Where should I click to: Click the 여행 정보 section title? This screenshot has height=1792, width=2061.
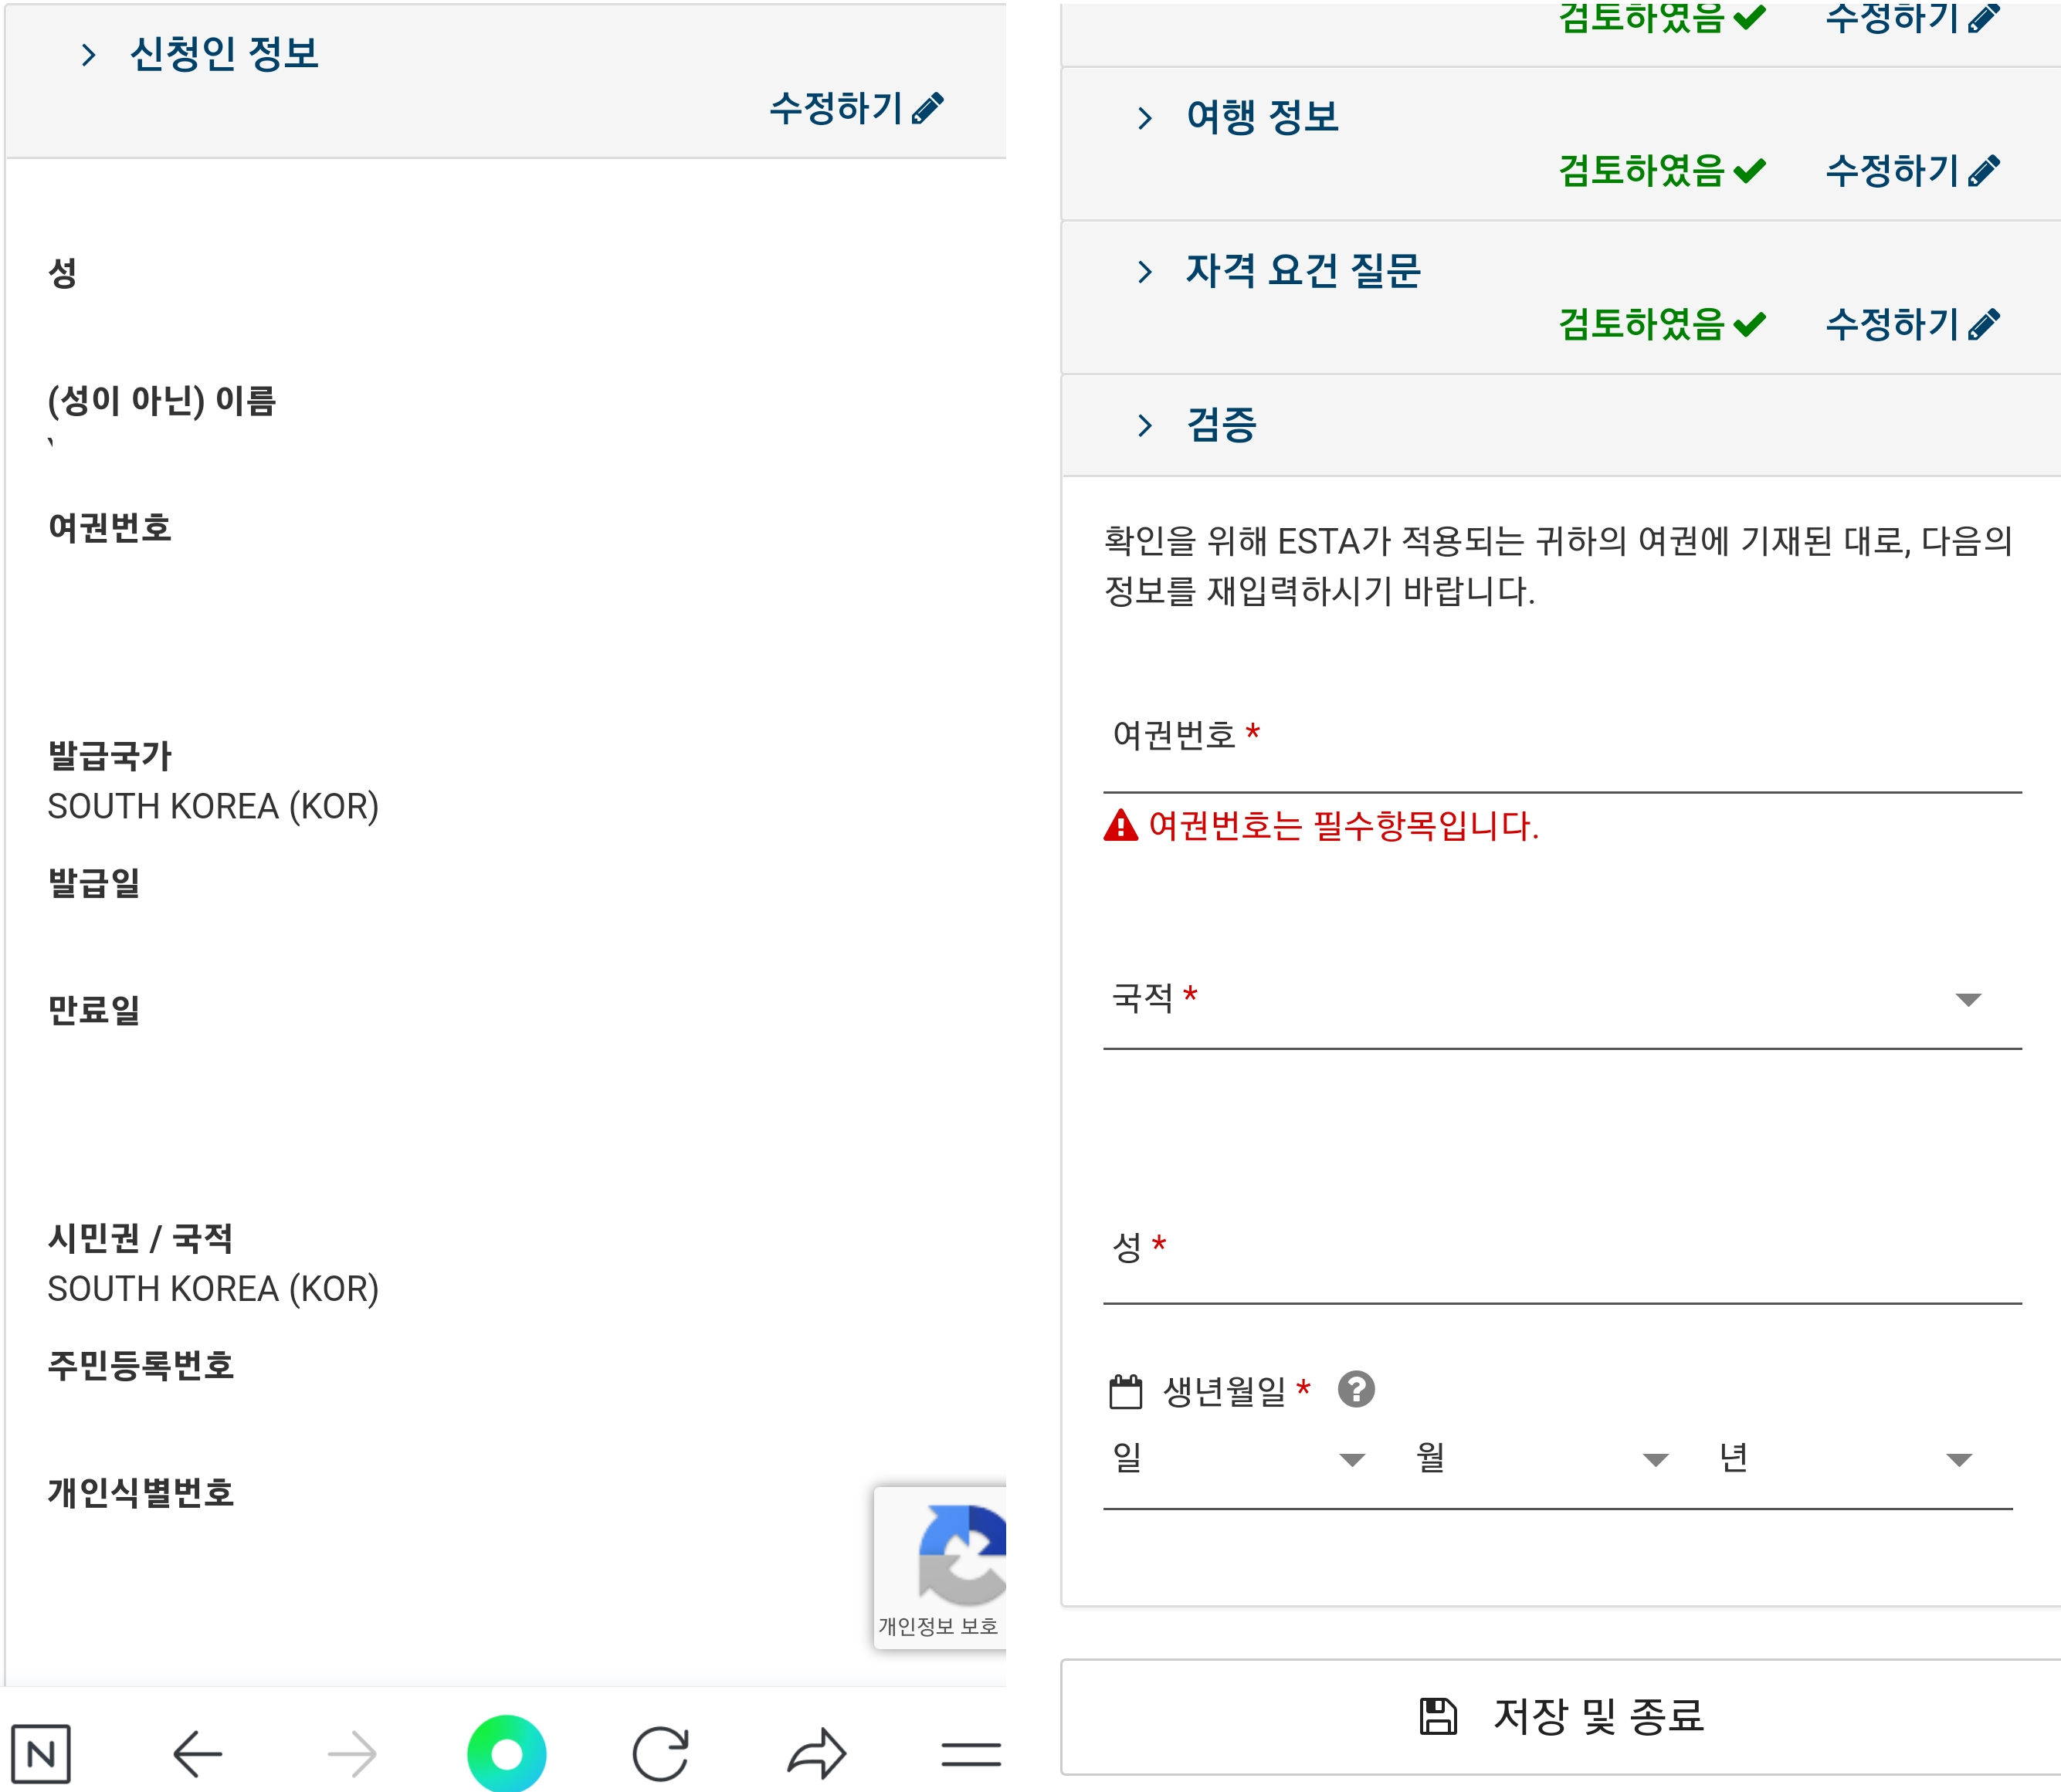(x=1262, y=117)
